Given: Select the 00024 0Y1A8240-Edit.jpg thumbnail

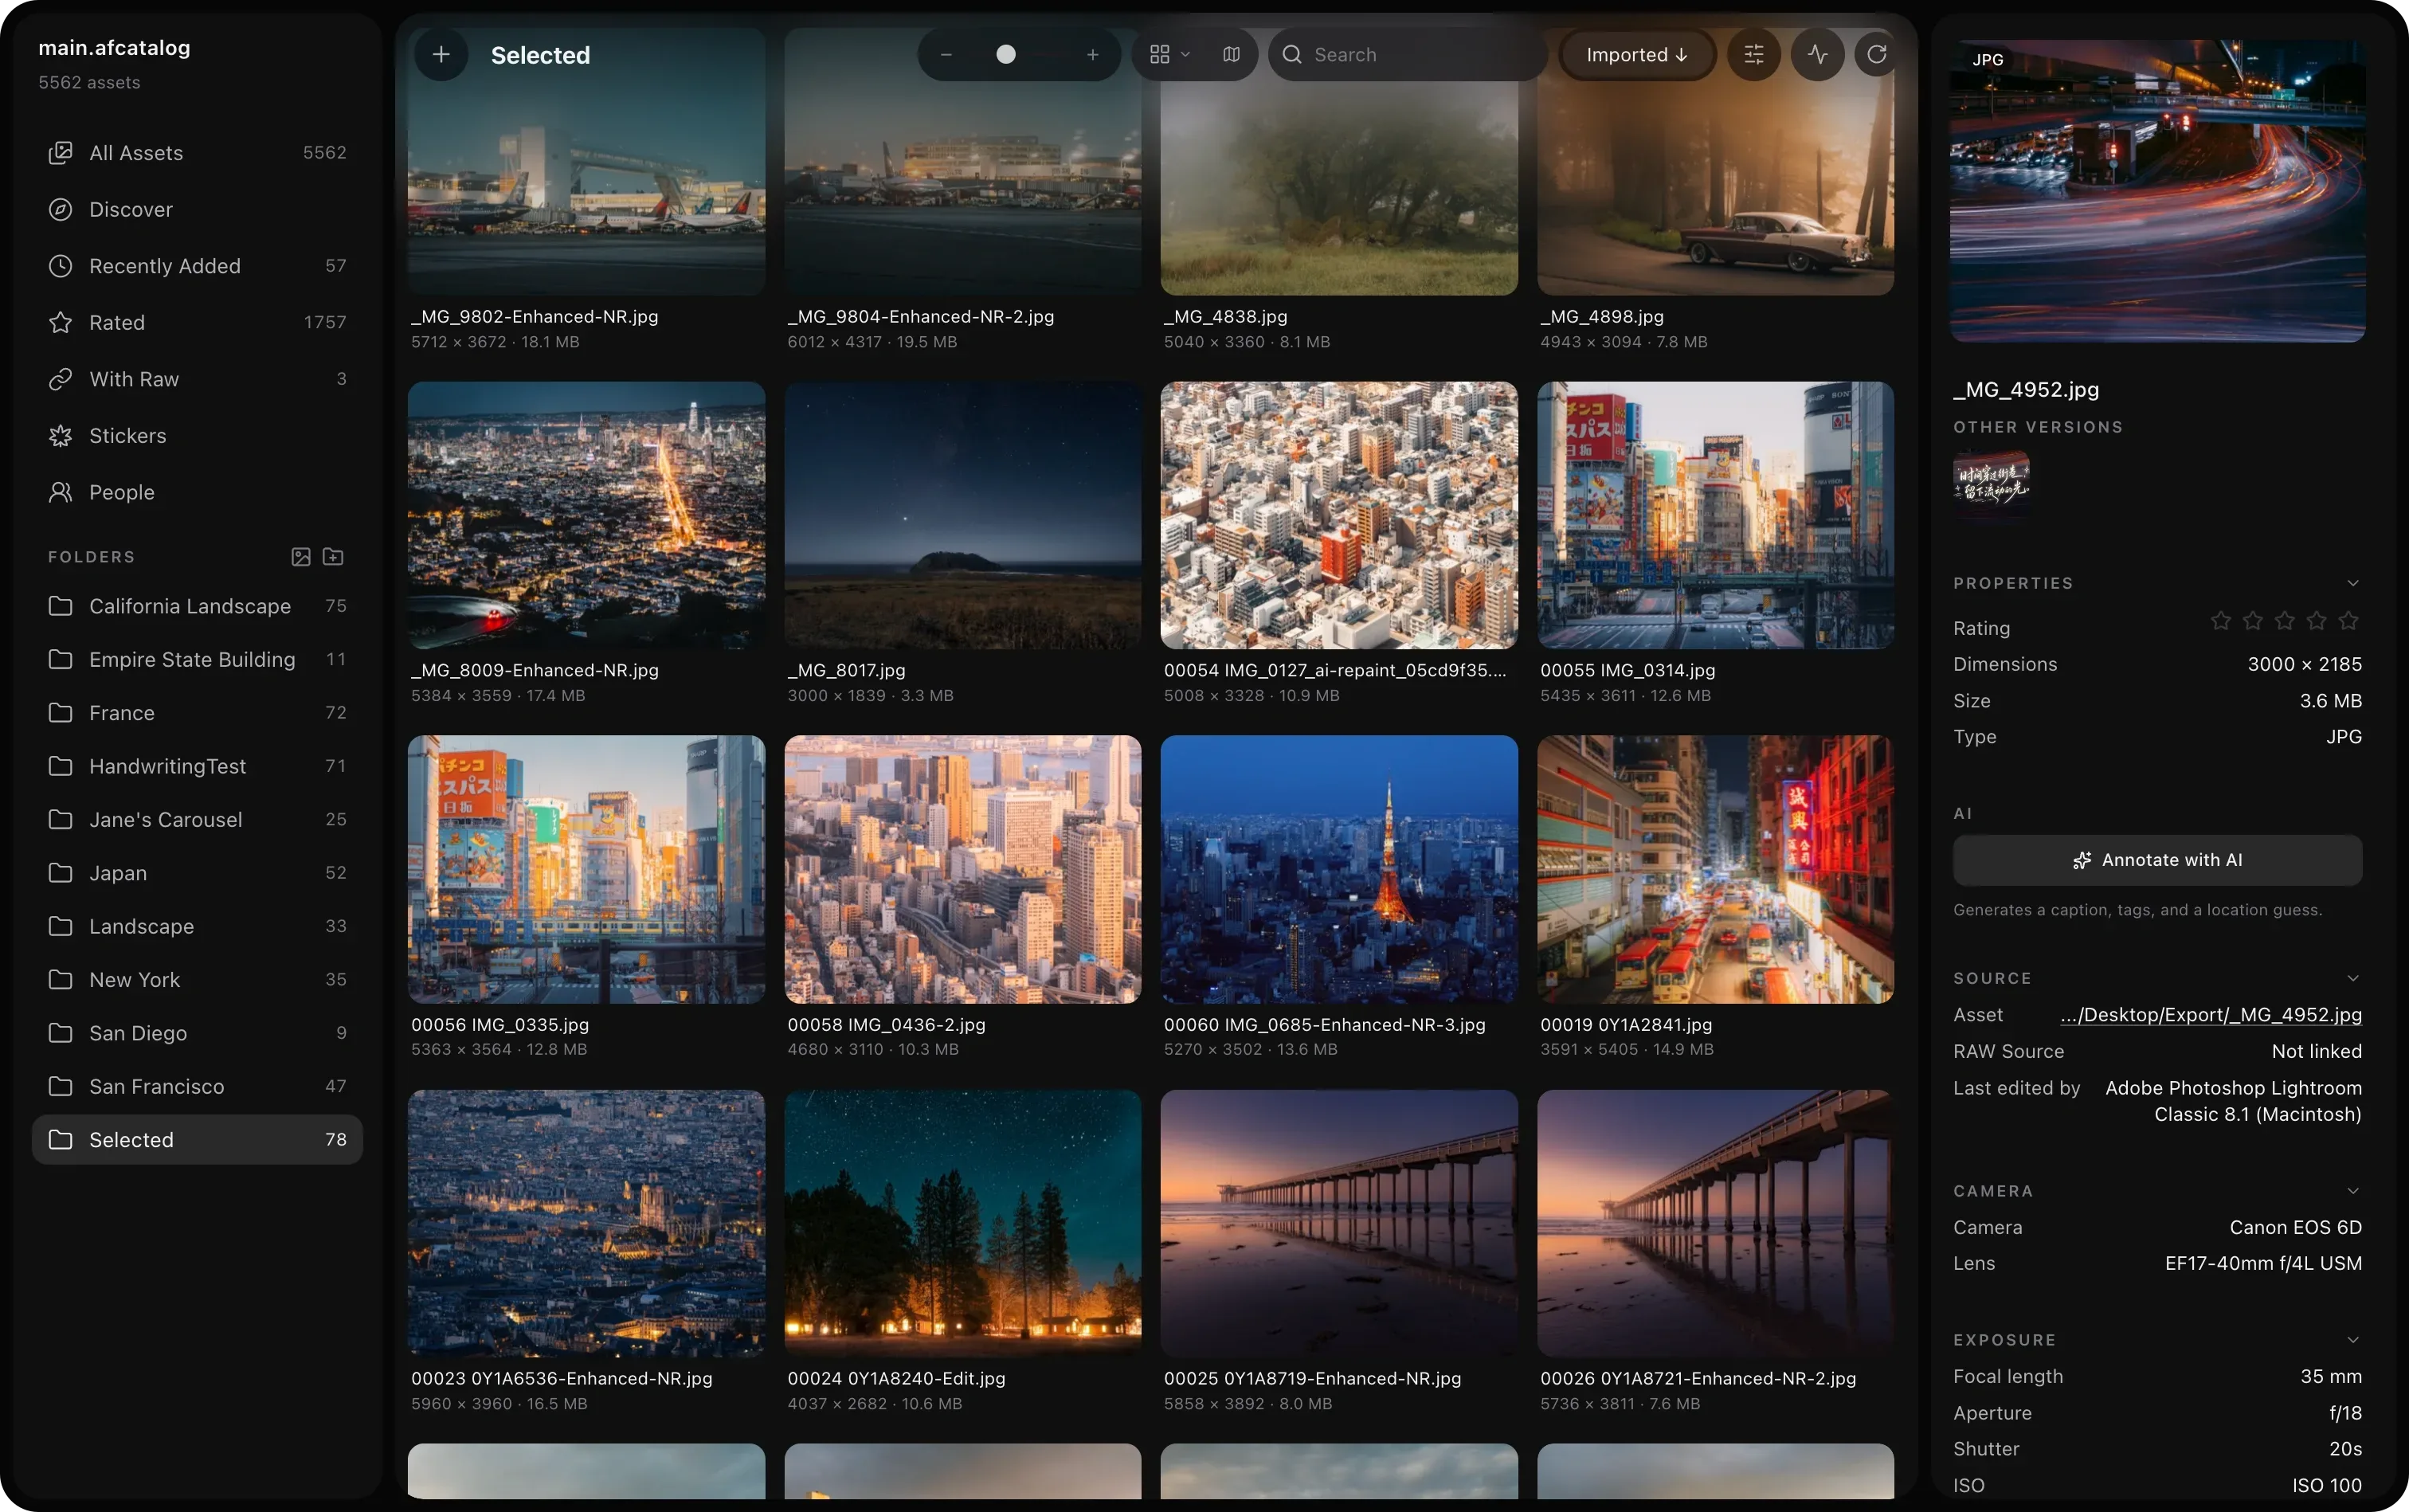Looking at the screenshot, I should click(x=962, y=1224).
